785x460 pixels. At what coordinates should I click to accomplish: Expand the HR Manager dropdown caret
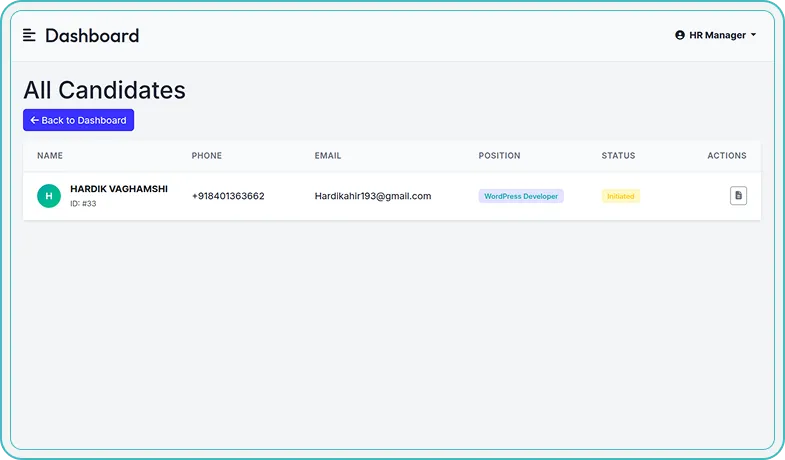click(x=753, y=35)
